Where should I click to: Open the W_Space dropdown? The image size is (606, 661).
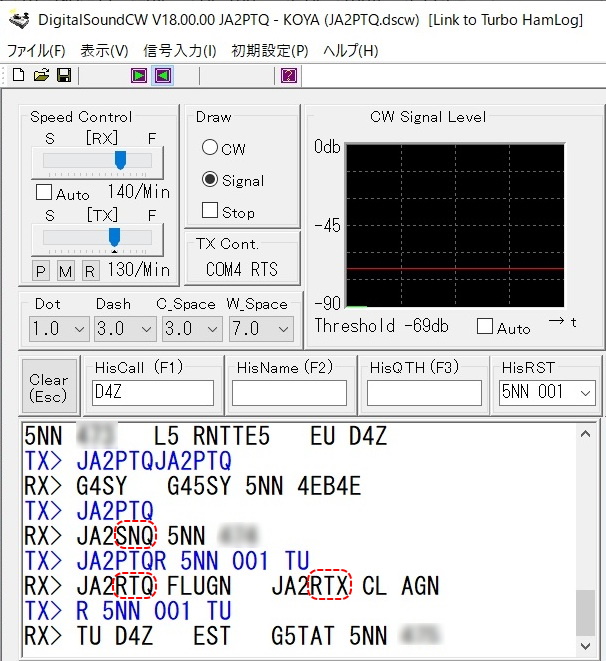point(261,329)
